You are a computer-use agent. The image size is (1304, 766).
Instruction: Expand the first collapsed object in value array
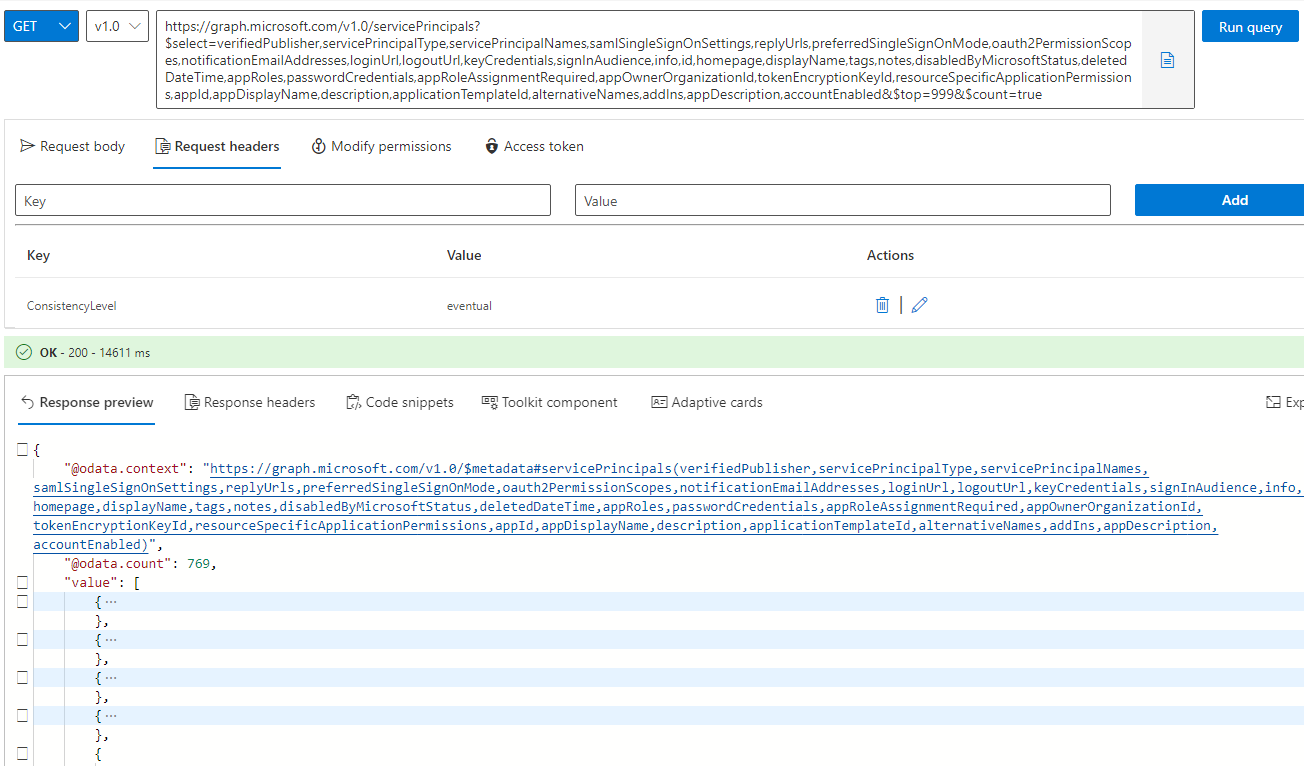tap(22, 601)
